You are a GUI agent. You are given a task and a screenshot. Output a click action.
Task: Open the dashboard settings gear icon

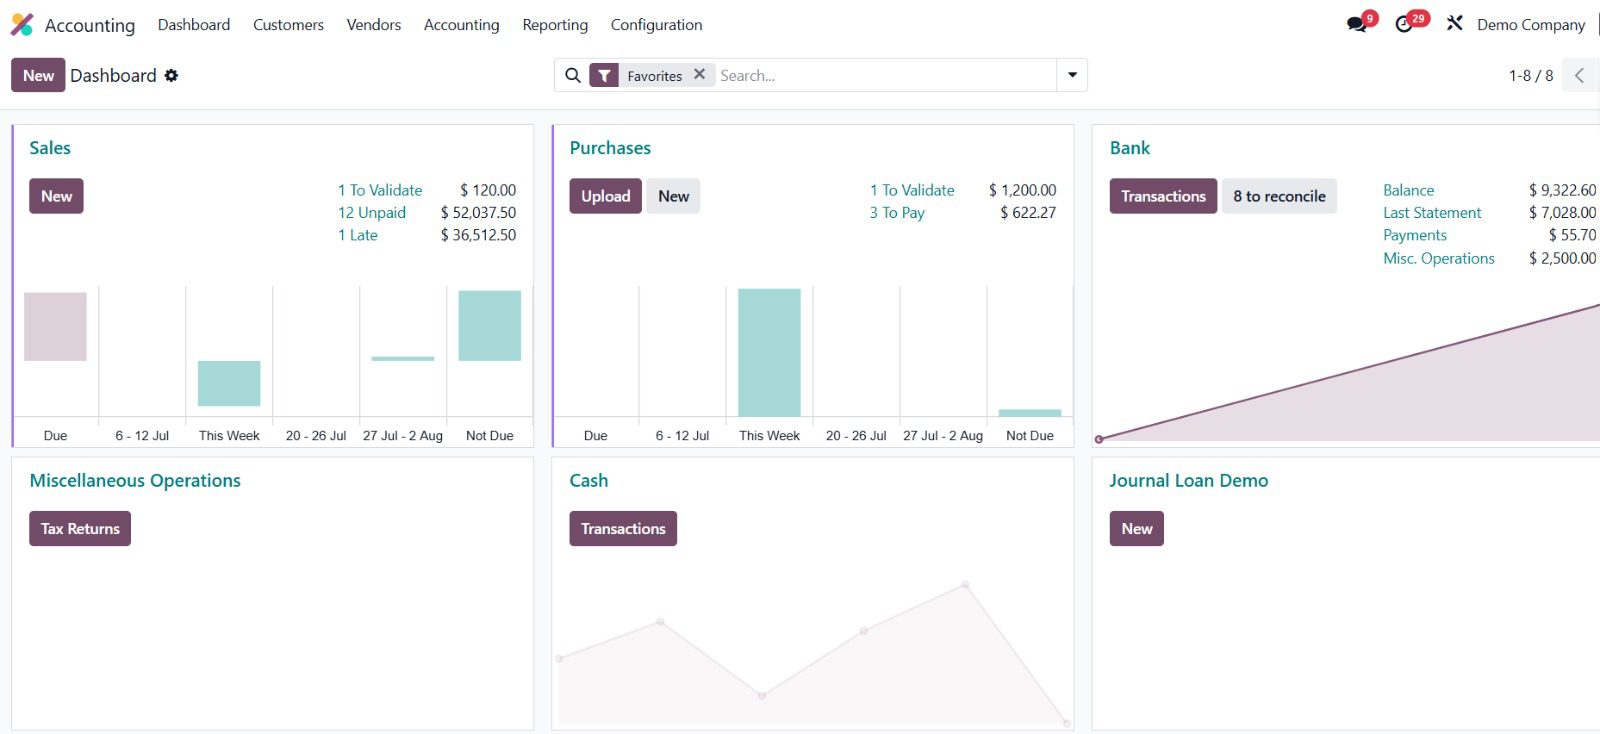(171, 76)
